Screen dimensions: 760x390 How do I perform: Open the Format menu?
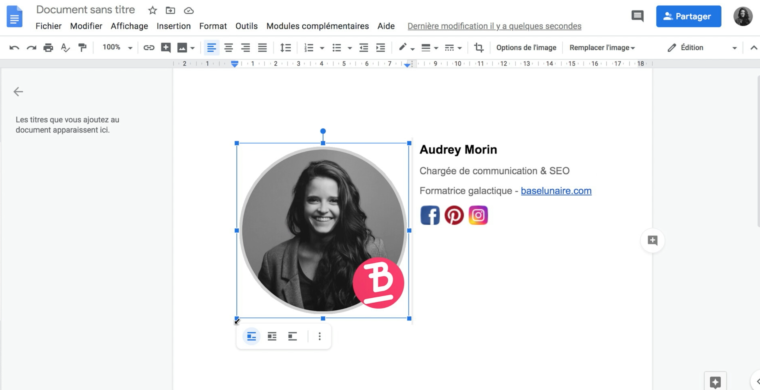(x=213, y=26)
